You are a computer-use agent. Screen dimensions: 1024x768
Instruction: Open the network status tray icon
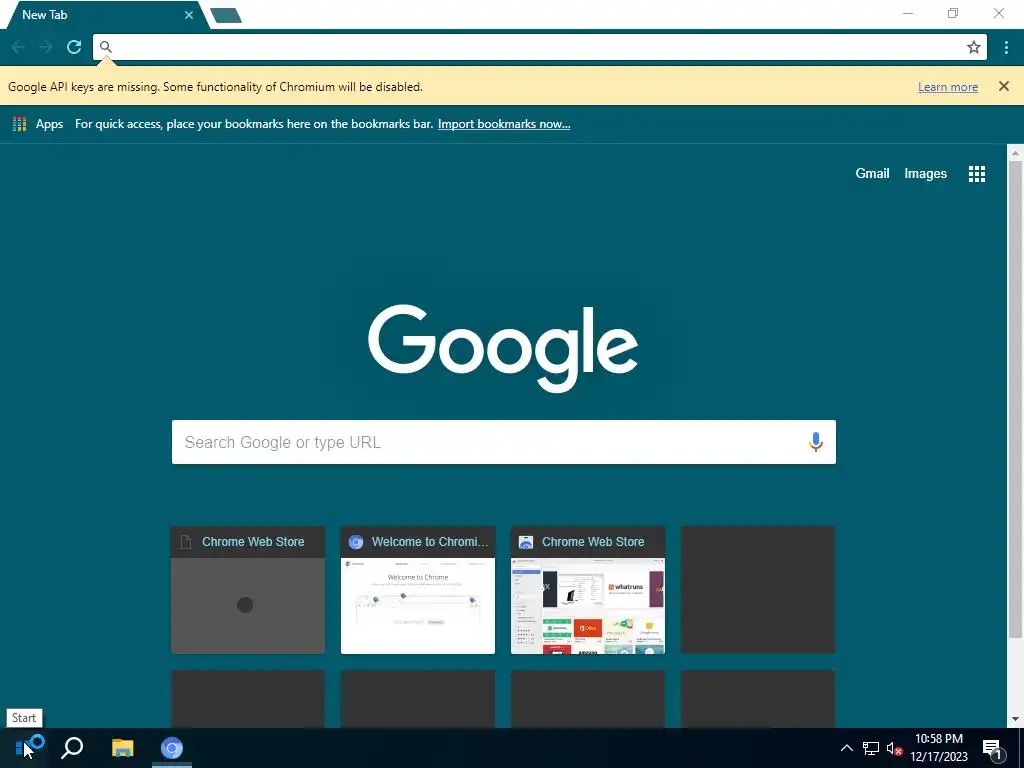pos(871,748)
